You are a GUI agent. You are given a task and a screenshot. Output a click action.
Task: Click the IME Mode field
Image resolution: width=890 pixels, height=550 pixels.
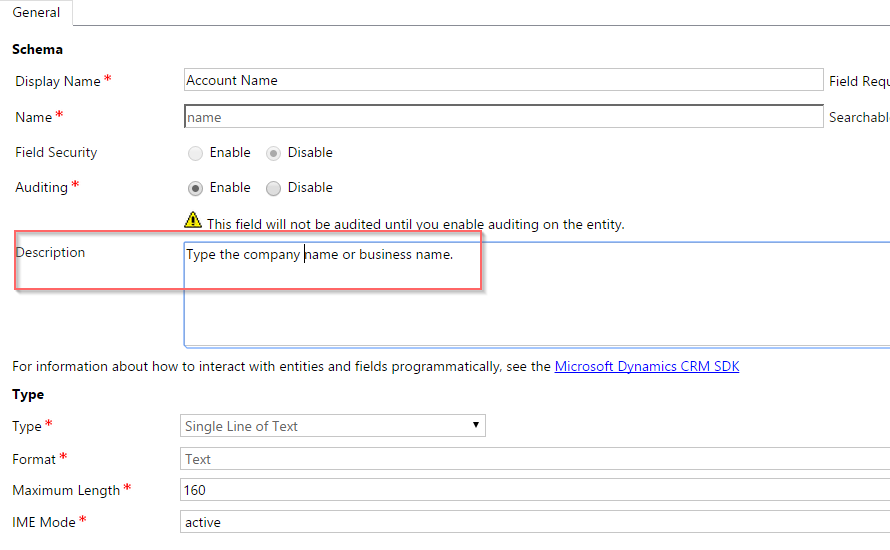coord(535,522)
